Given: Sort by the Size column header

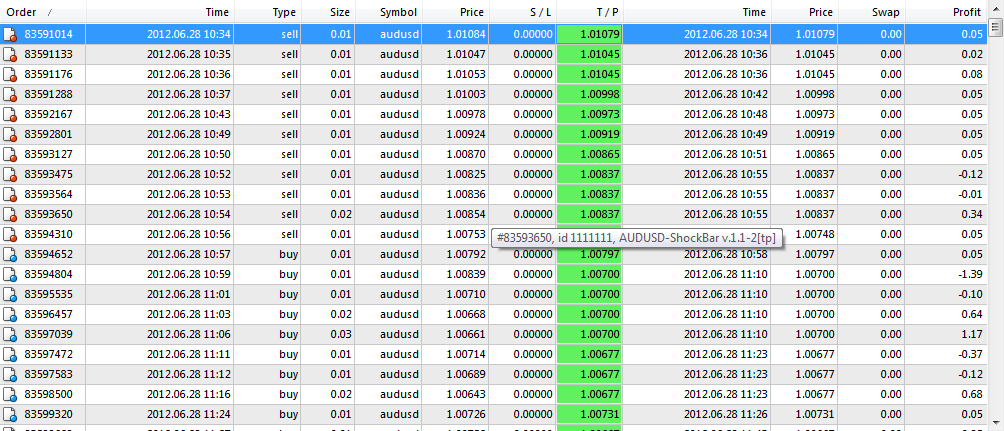Looking at the screenshot, I should (328, 12).
